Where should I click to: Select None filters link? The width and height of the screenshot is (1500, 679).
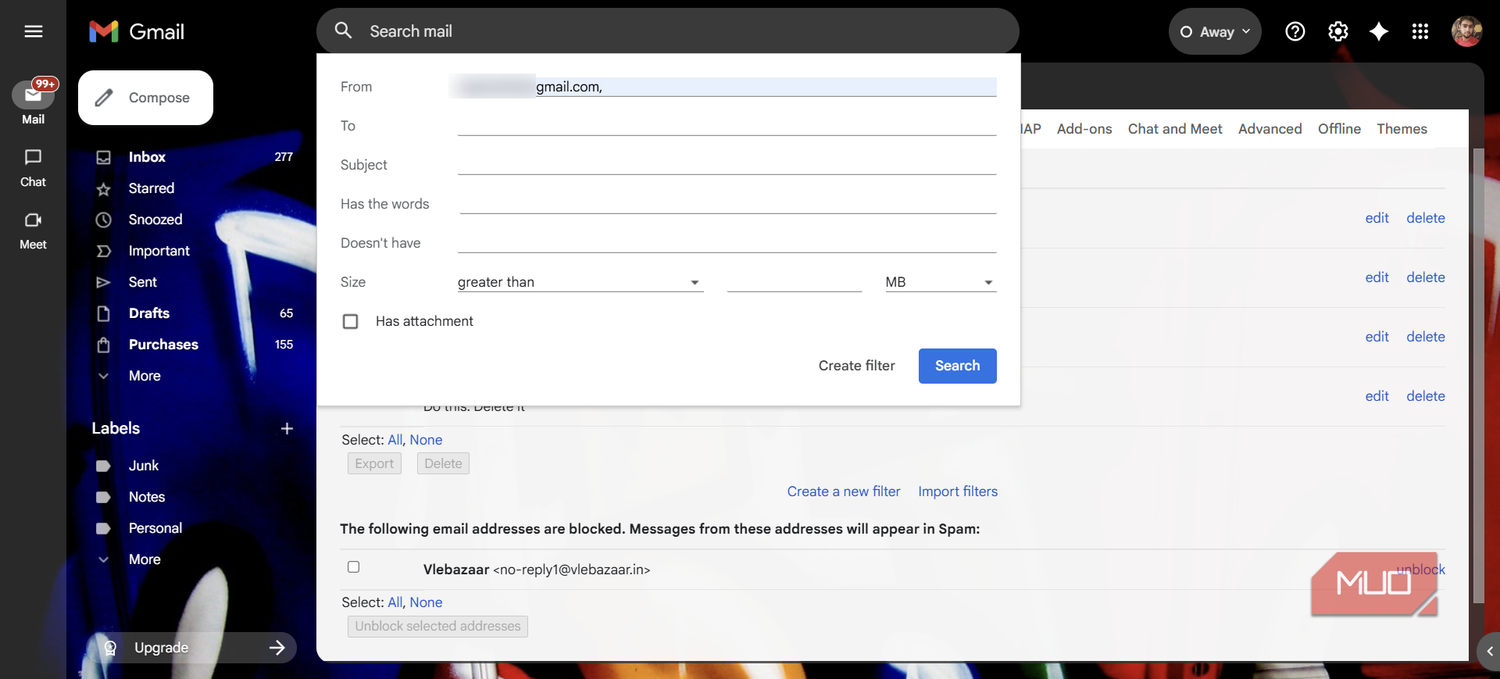426,440
